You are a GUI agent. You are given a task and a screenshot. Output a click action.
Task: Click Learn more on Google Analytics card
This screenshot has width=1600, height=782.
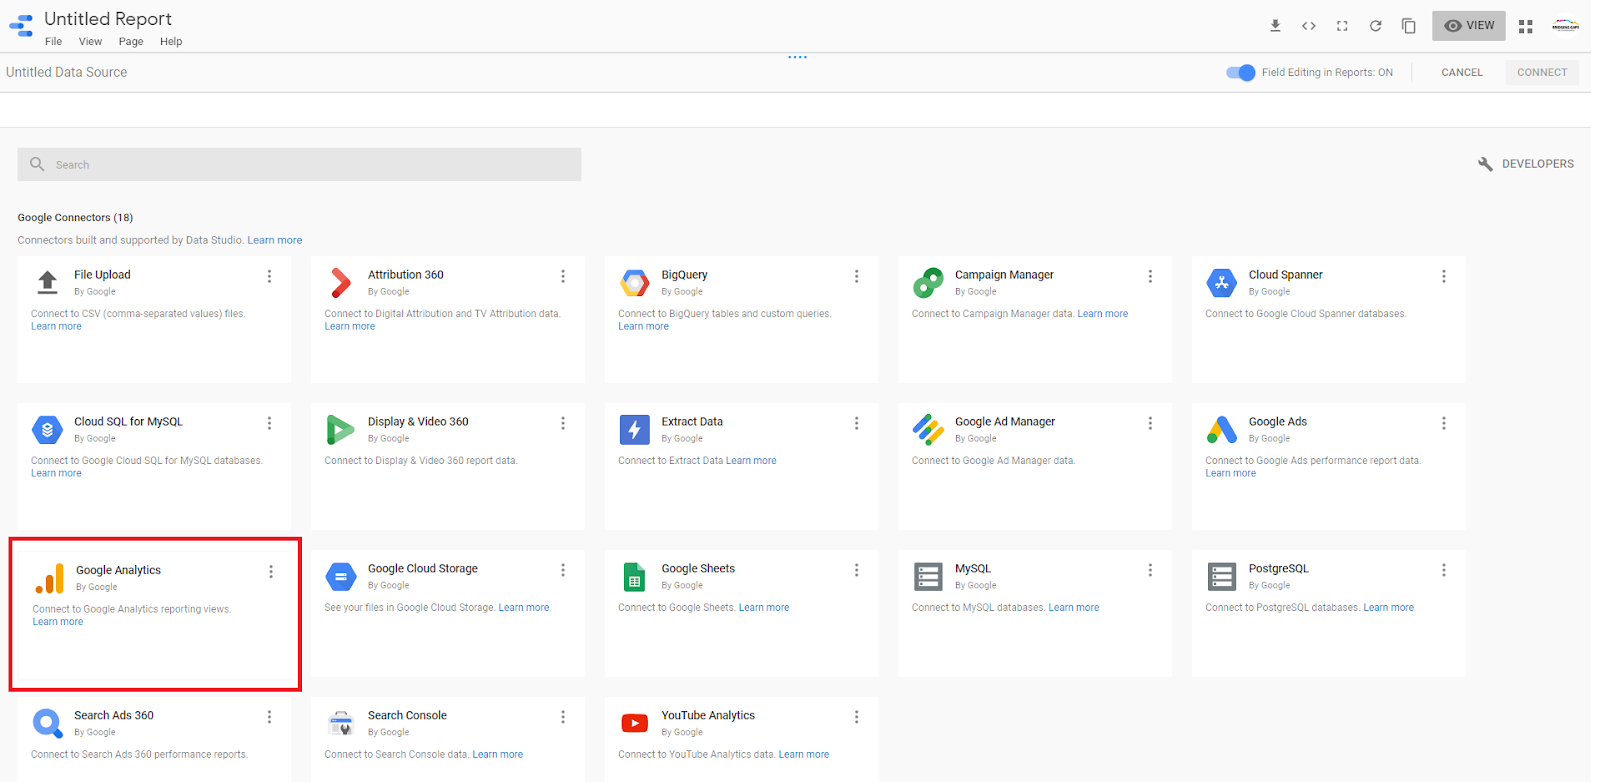(x=58, y=622)
